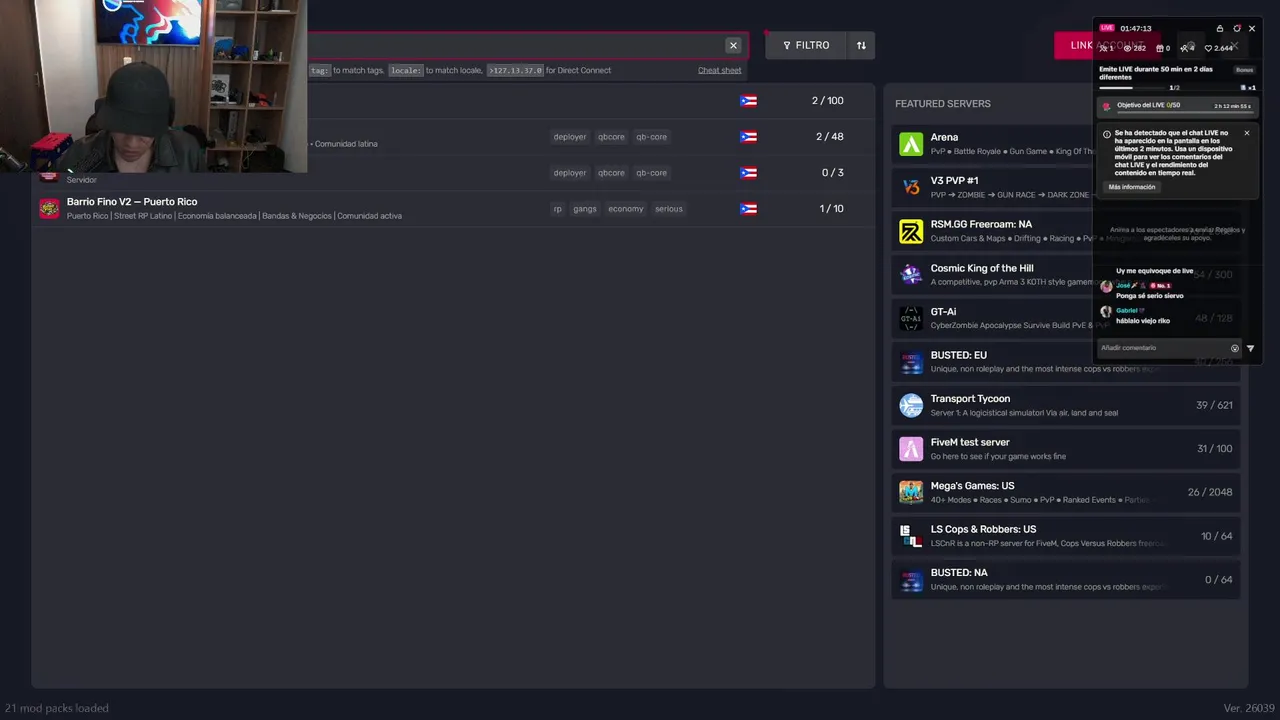Open the Cheat sheet link
The image size is (1280, 720).
(x=719, y=70)
